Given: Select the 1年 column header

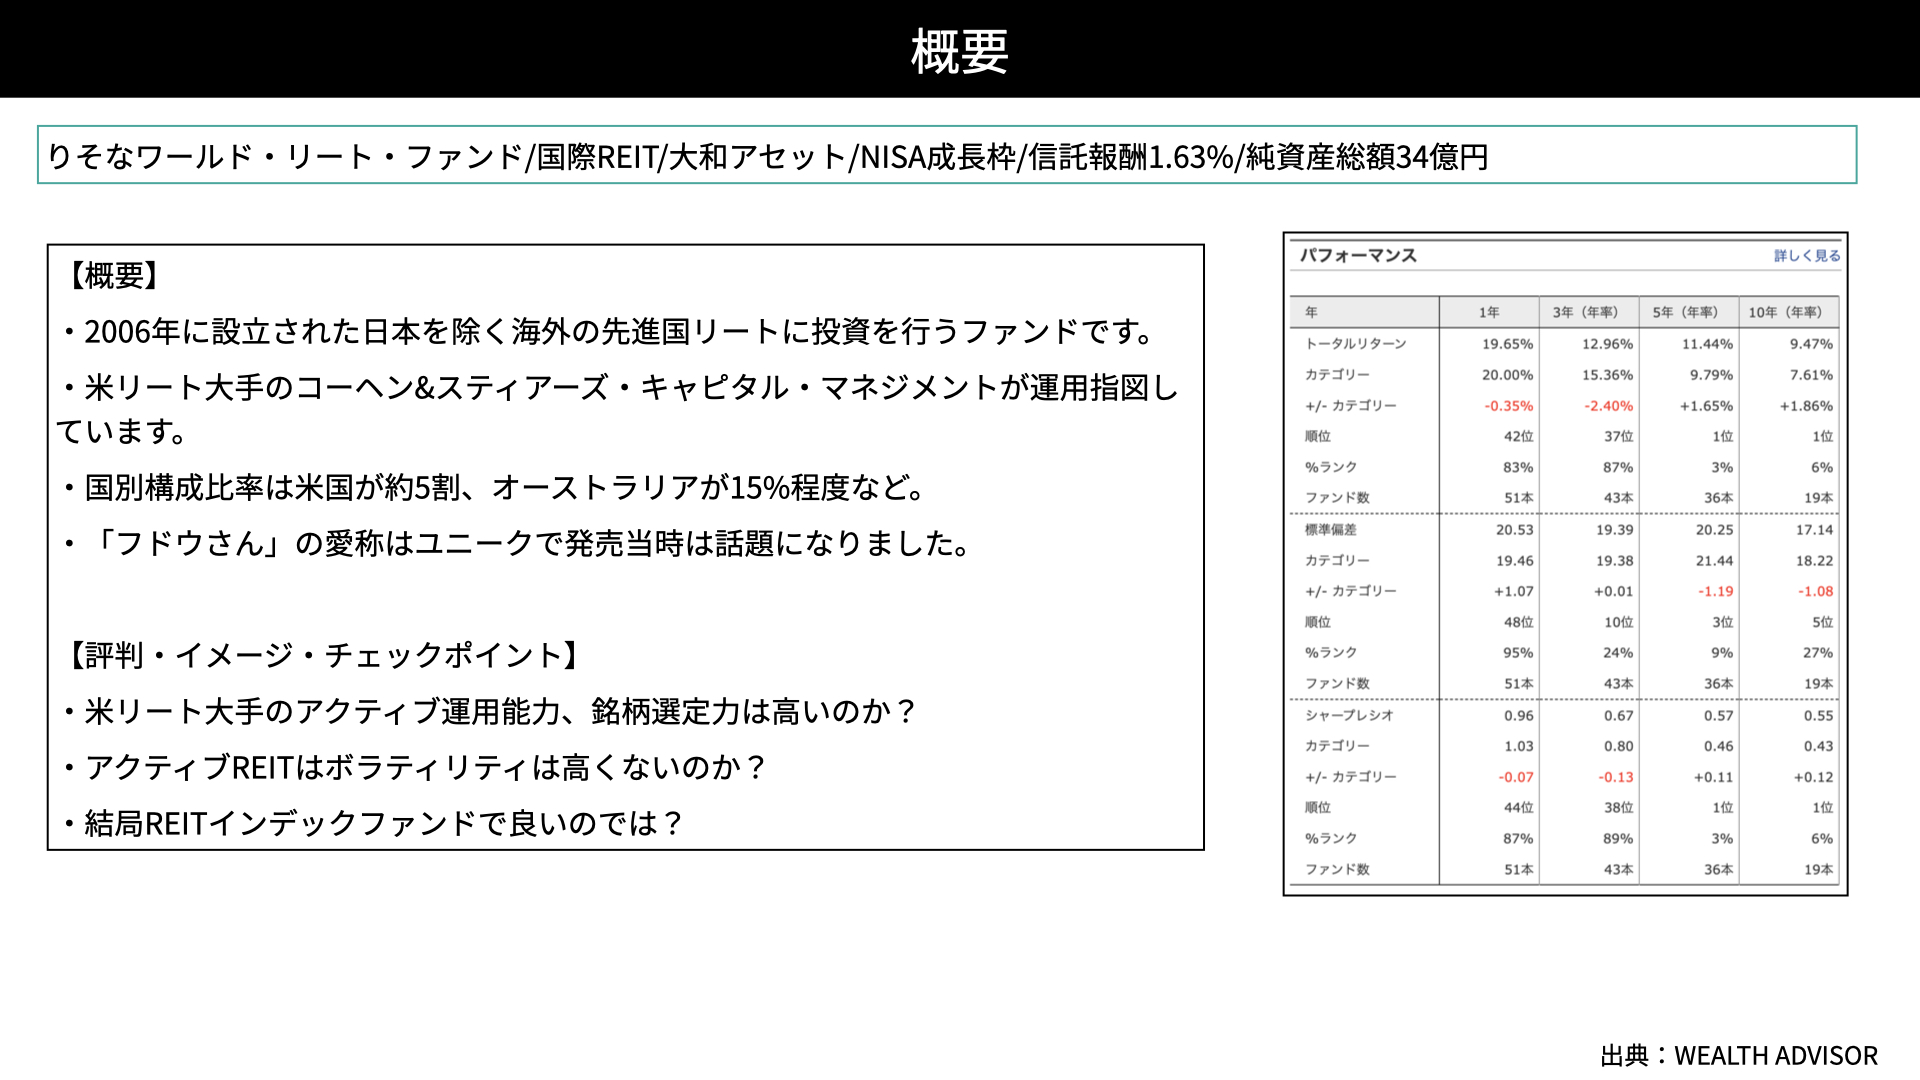Looking at the screenshot, I should click(x=1489, y=312).
